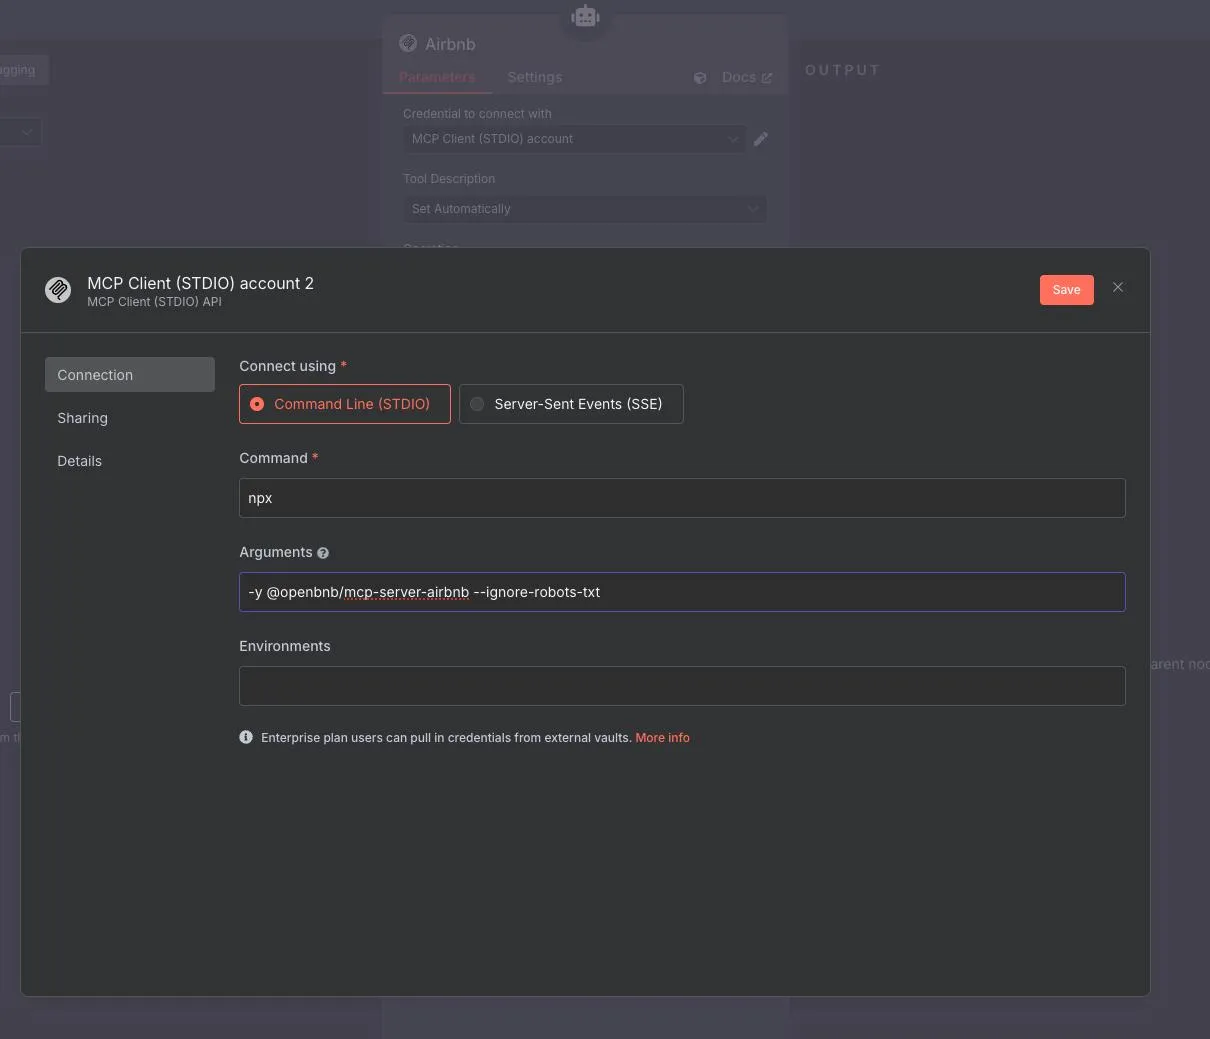Viewport: 1210px width, 1039px height.
Task: Close the credential dialog with X
Action: tap(1118, 288)
